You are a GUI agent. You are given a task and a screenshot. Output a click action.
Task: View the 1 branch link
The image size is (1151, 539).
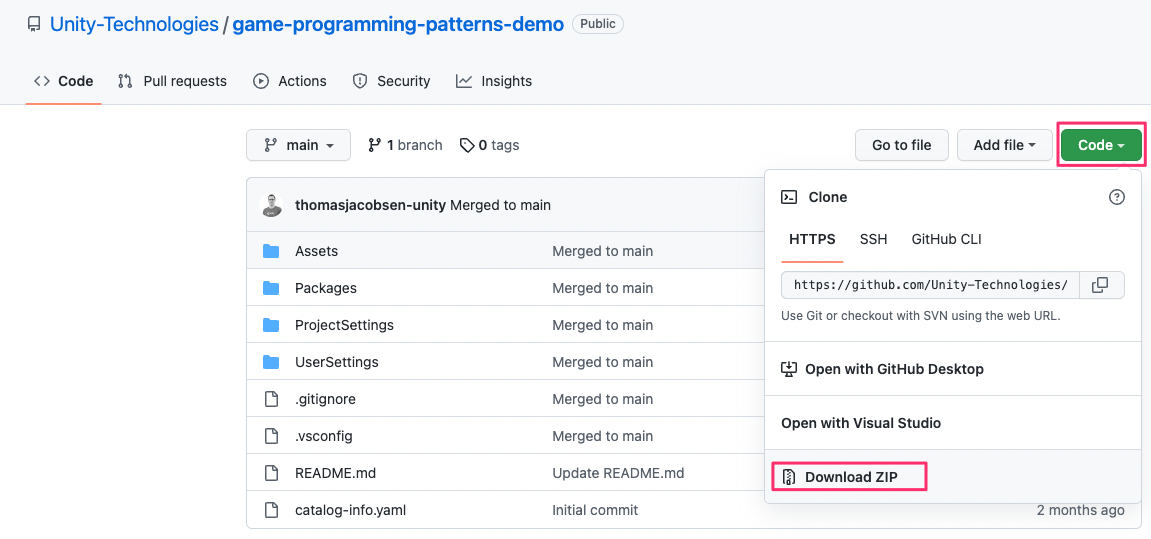point(405,145)
